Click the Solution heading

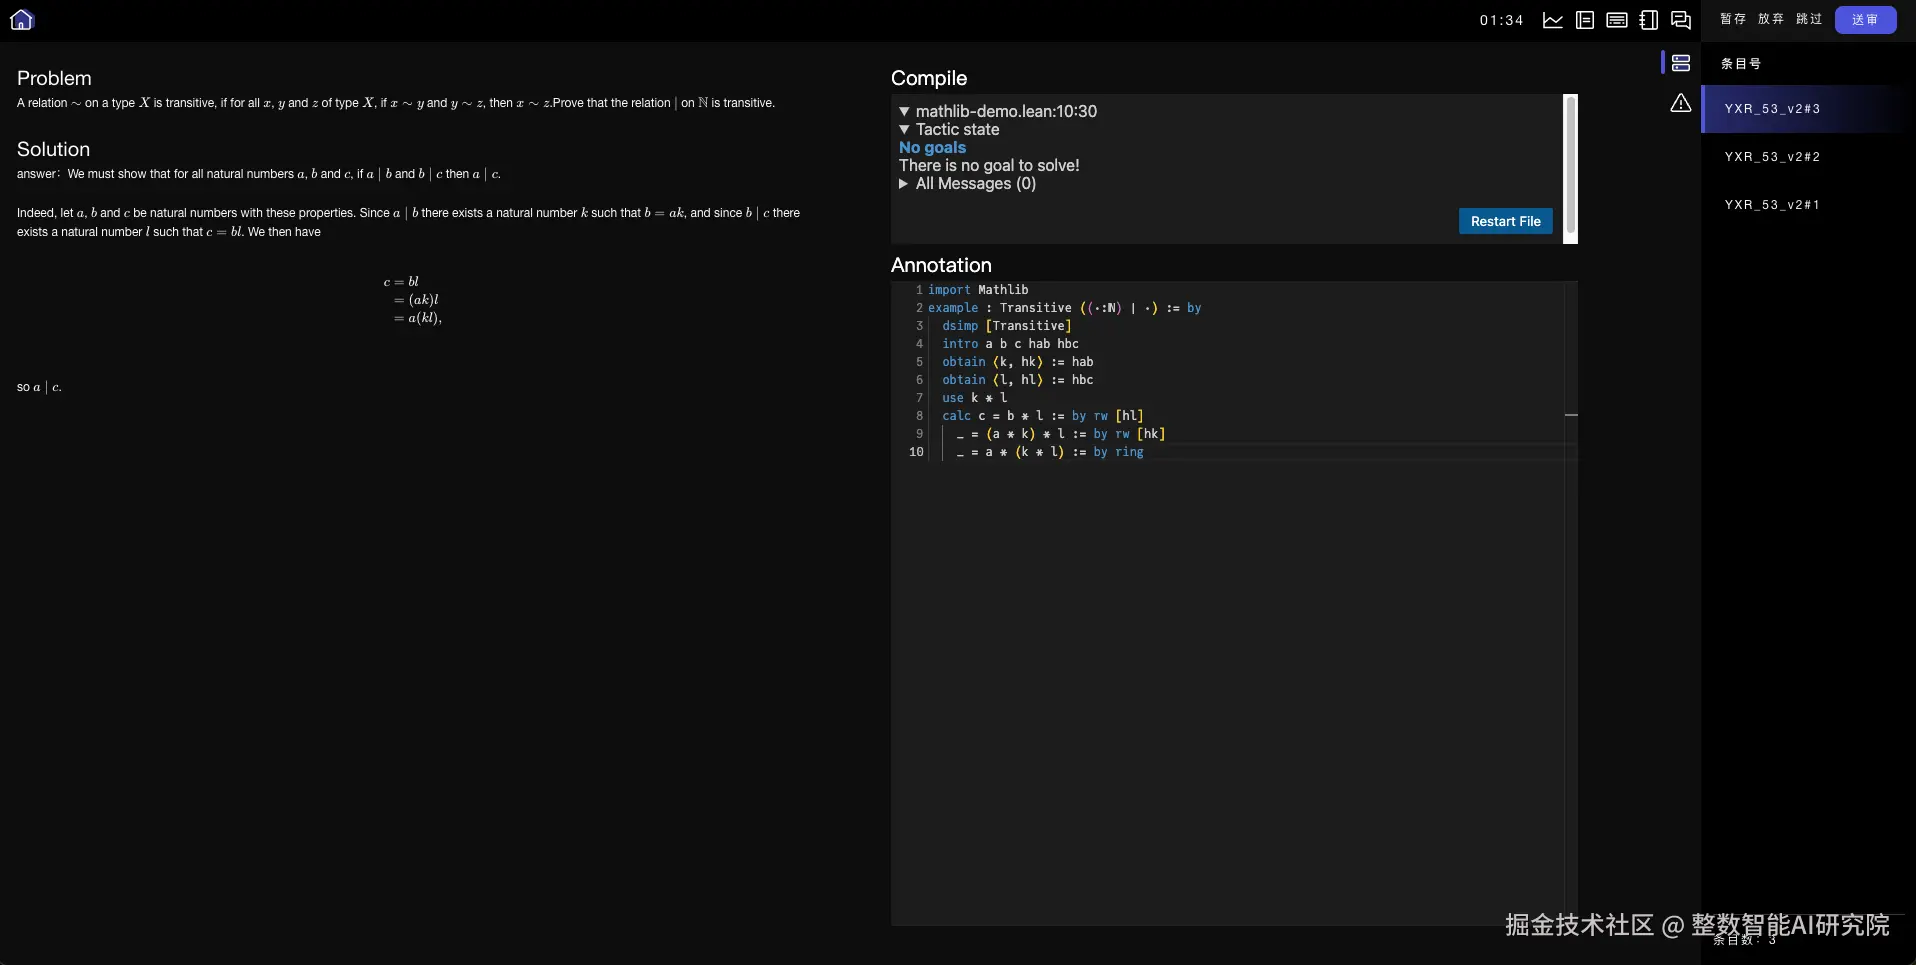coord(53,149)
